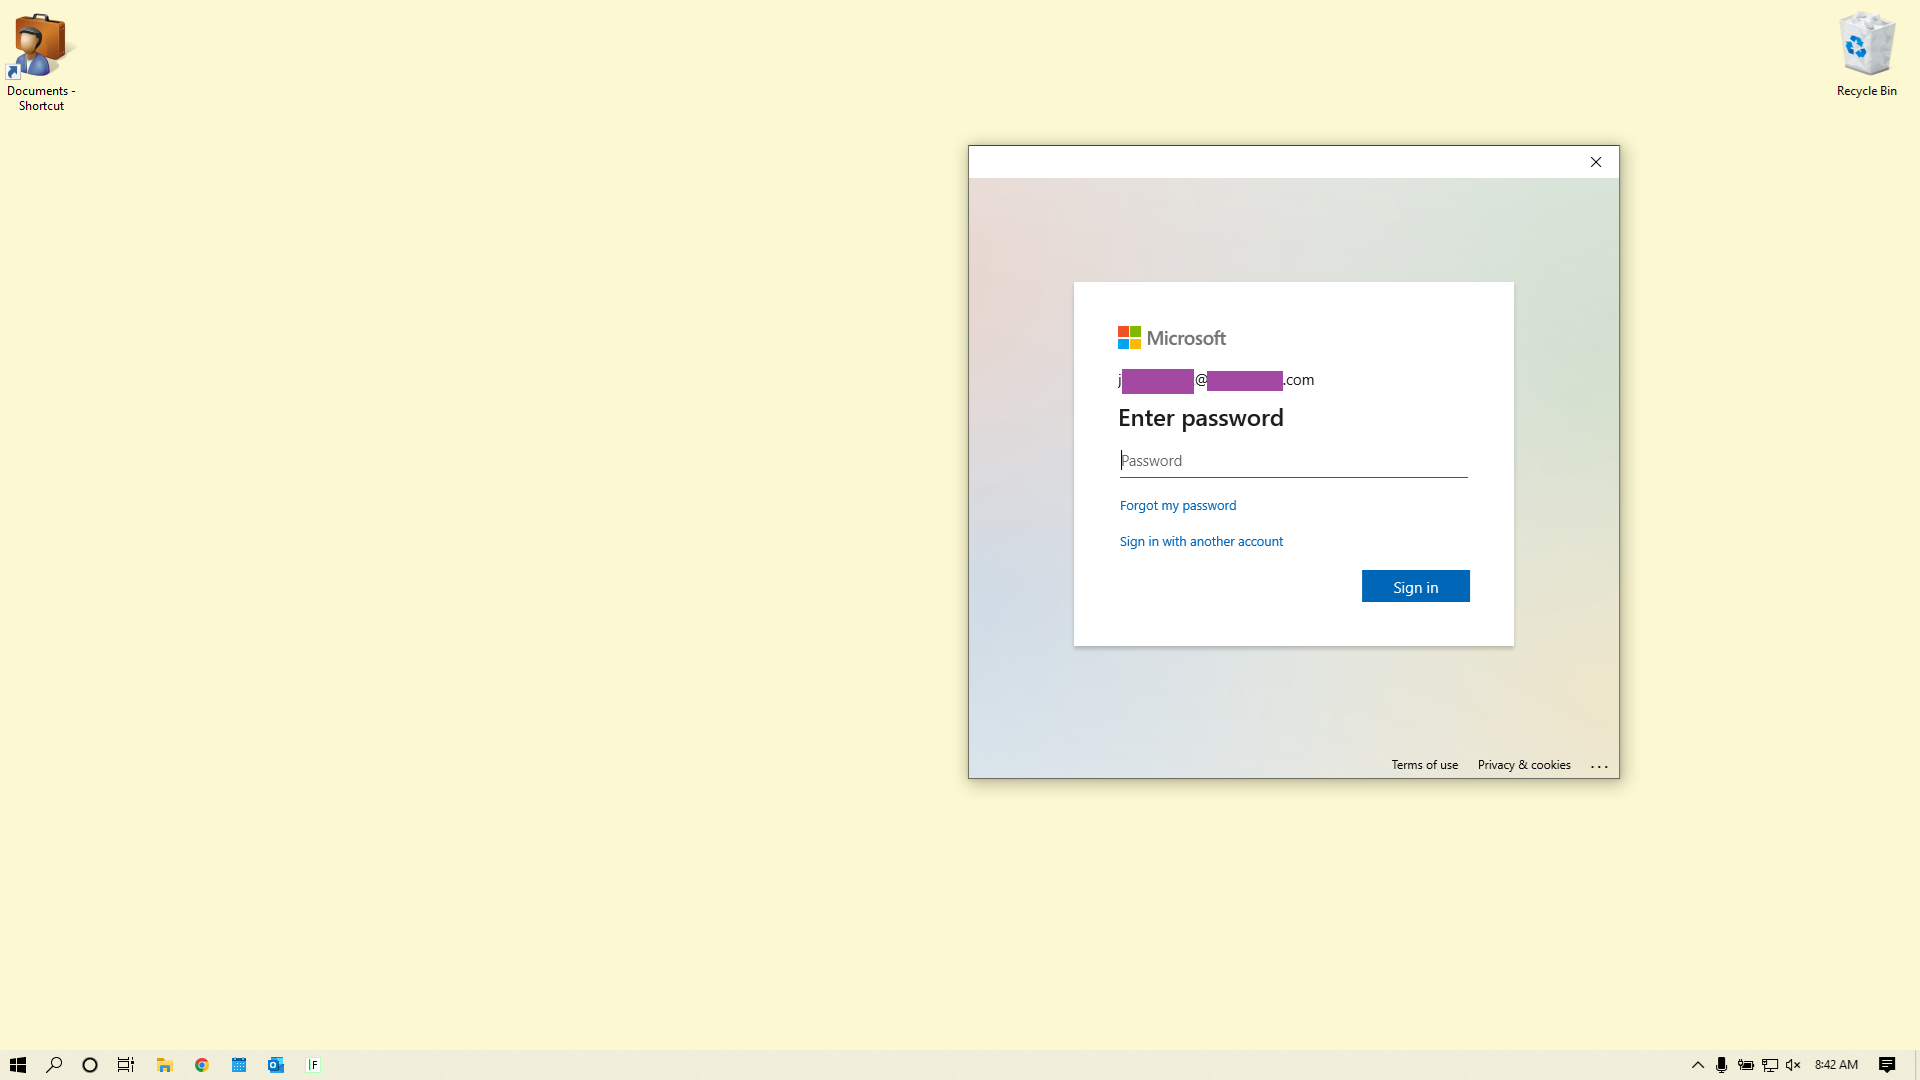Image resolution: width=1920 pixels, height=1080 pixels.
Task: Open the Windows Start menu
Action: pyautogui.click(x=18, y=1065)
